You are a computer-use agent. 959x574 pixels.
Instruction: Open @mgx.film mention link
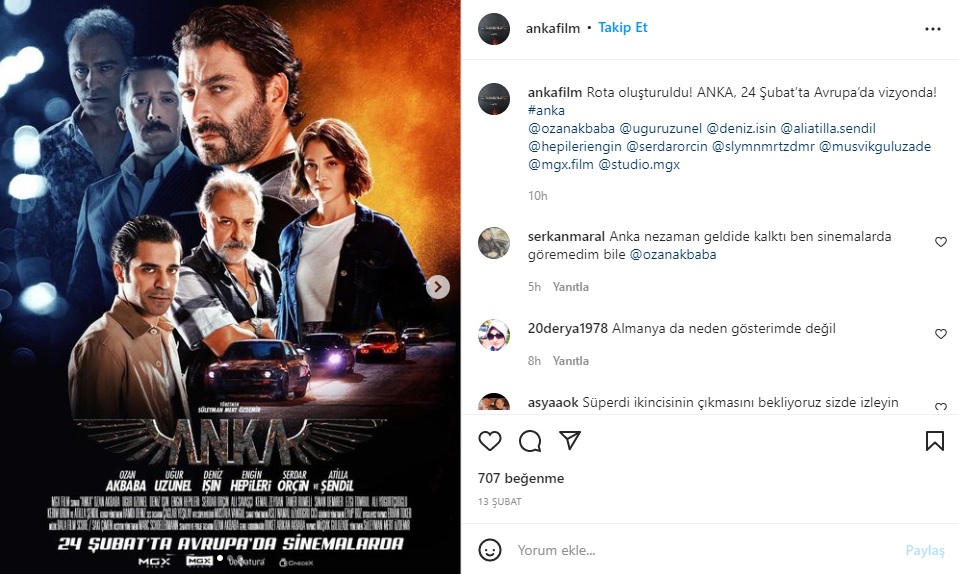[561, 164]
